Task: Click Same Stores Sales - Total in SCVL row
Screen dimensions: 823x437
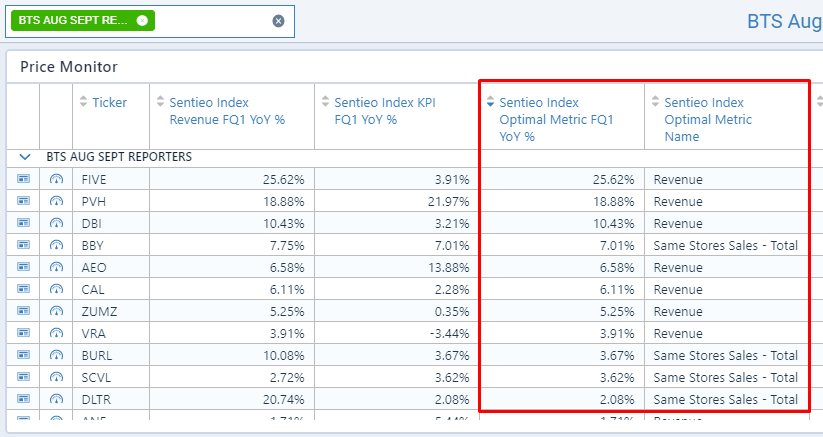Action: pyautogui.click(x=725, y=378)
